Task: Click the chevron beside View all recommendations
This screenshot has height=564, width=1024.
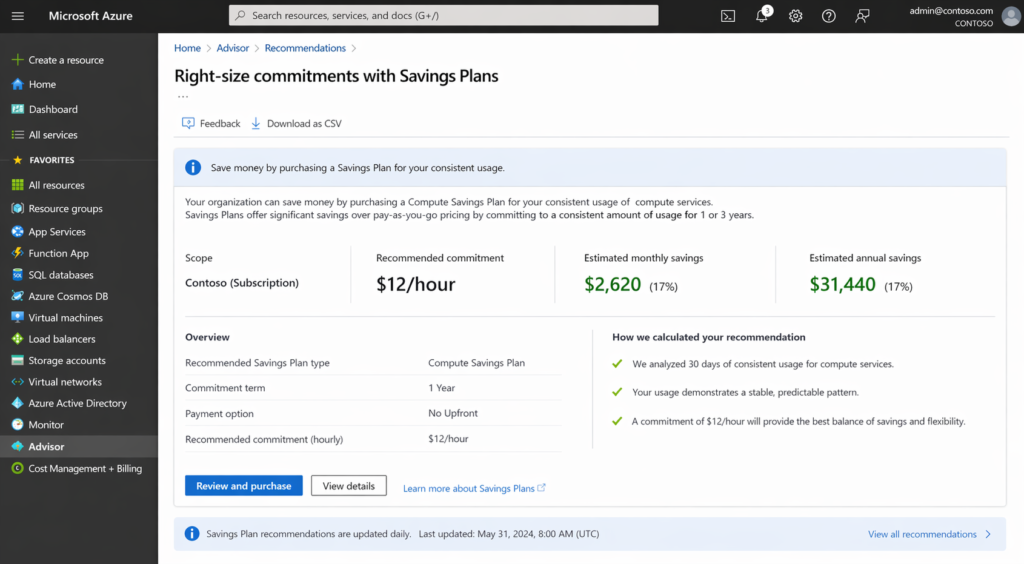Action: tap(988, 534)
